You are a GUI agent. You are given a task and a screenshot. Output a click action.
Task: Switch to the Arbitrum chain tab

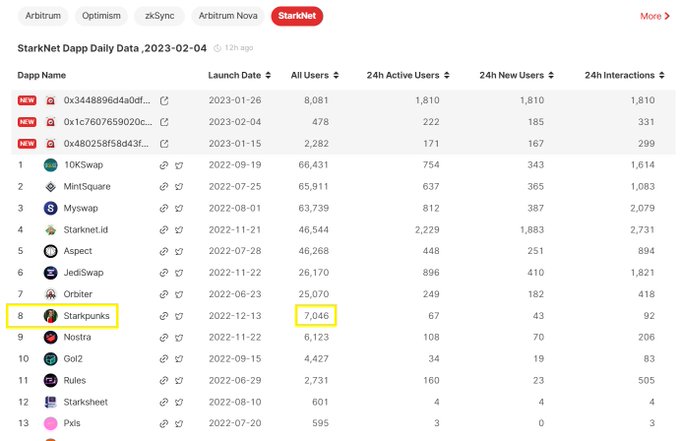pyautogui.click(x=43, y=16)
